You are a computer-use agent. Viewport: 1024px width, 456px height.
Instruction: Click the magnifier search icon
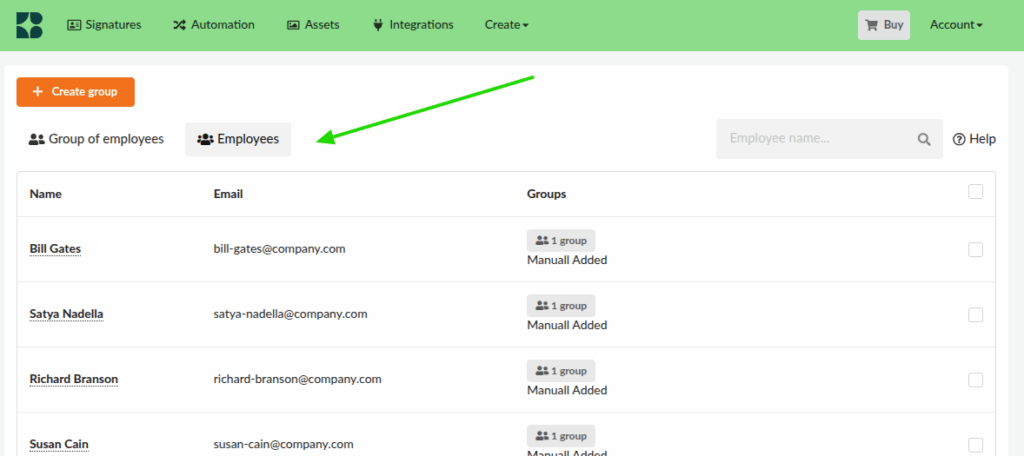pyautogui.click(x=924, y=140)
